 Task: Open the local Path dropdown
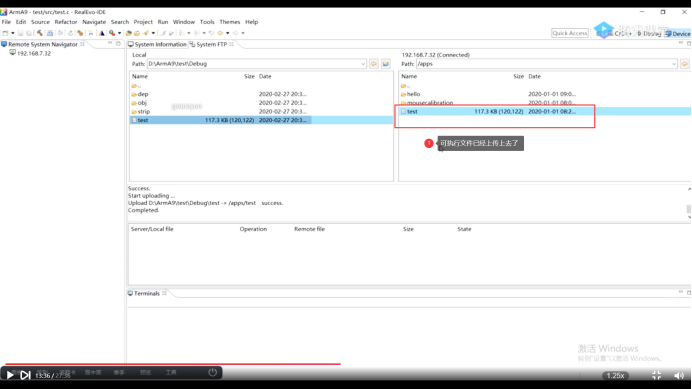click(363, 64)
